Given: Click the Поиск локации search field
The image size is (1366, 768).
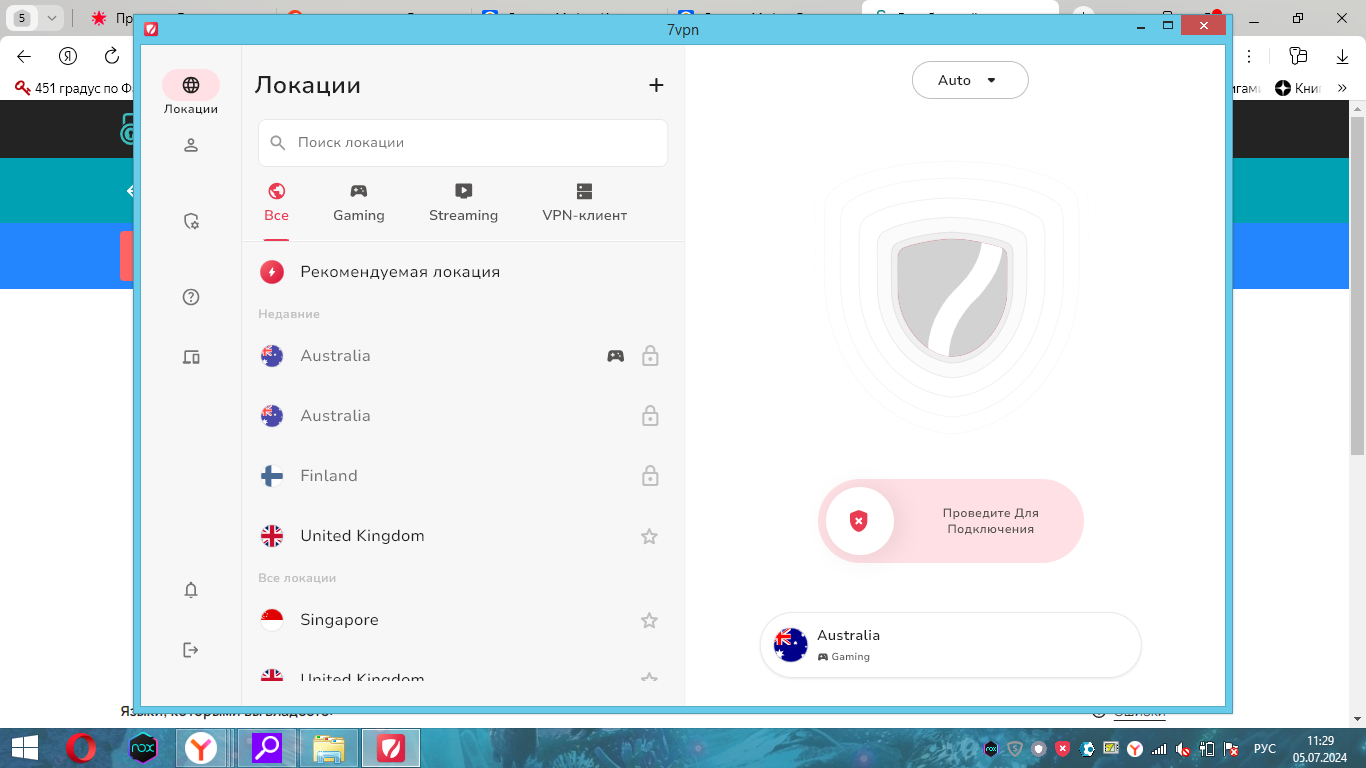Looking at the screenshot, I should point(463,143).
